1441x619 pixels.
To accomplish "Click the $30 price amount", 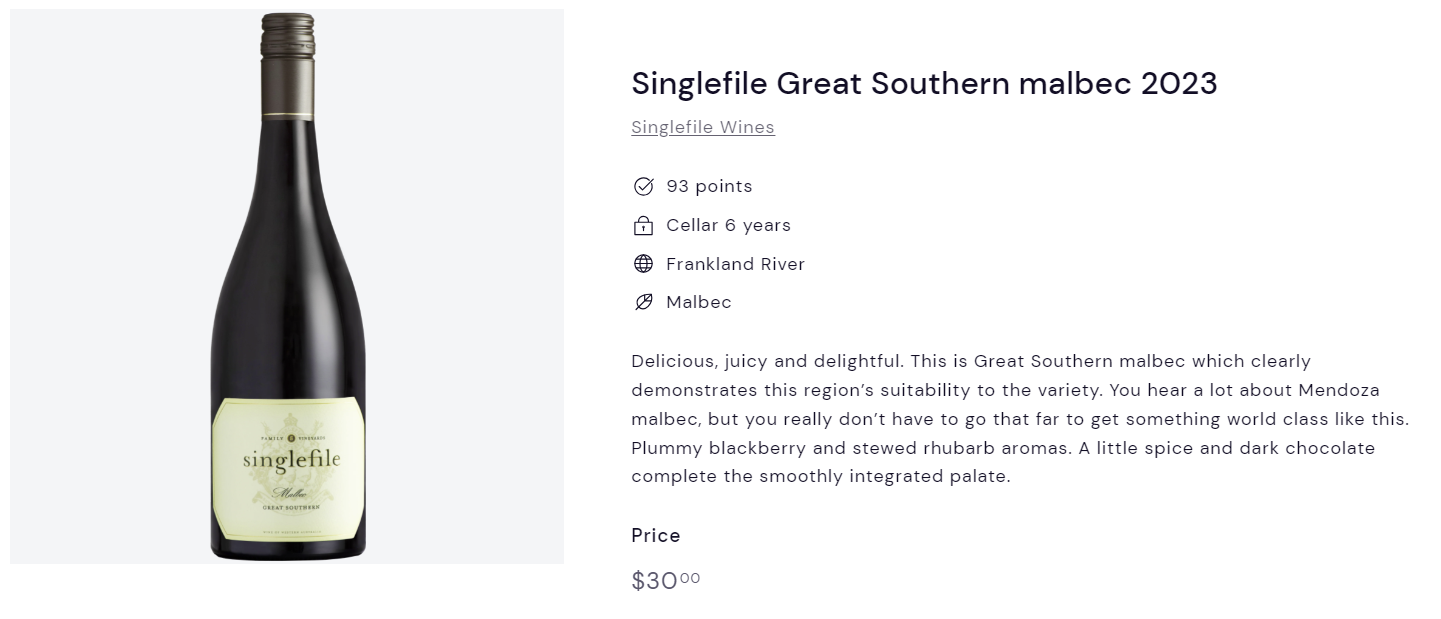I will (x=666, y=581).
